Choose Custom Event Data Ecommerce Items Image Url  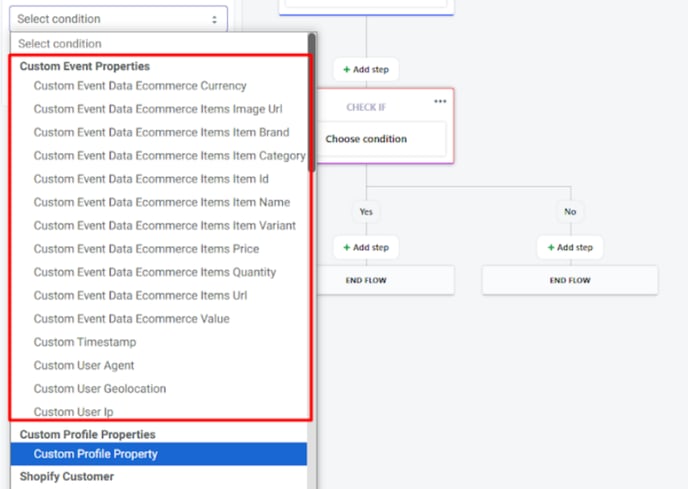pos(158,109)
